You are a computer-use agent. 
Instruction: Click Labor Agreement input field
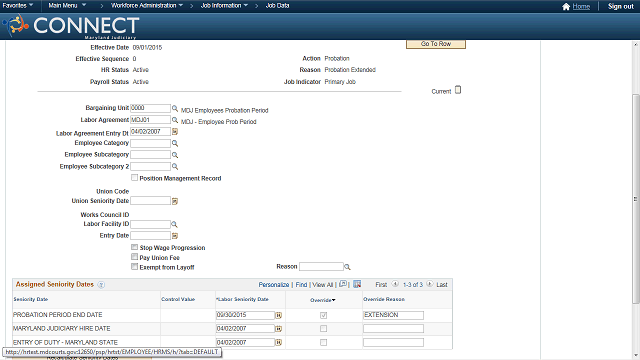[150, 120]
